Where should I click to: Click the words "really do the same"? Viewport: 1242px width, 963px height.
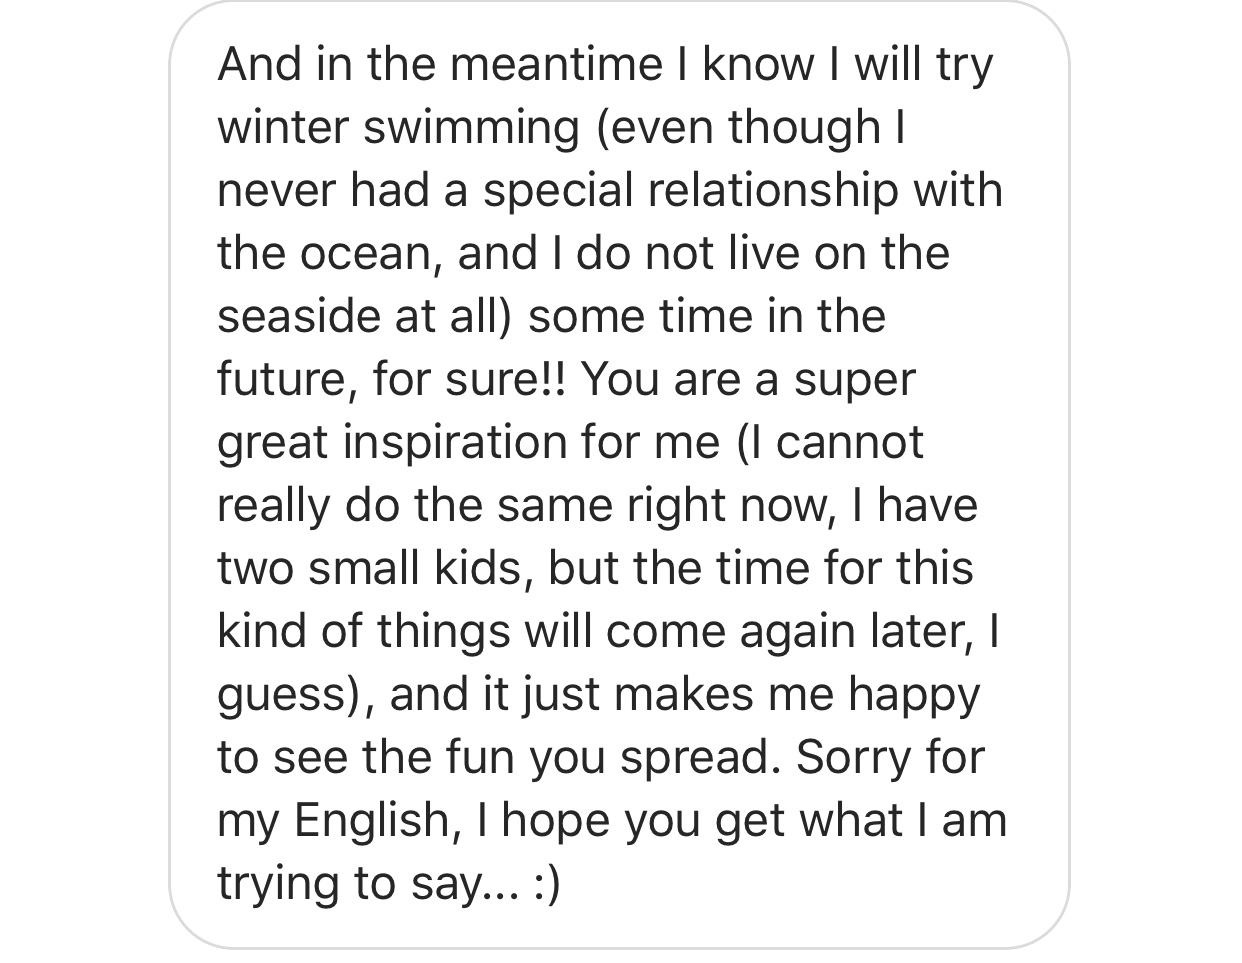coord(416,506)
